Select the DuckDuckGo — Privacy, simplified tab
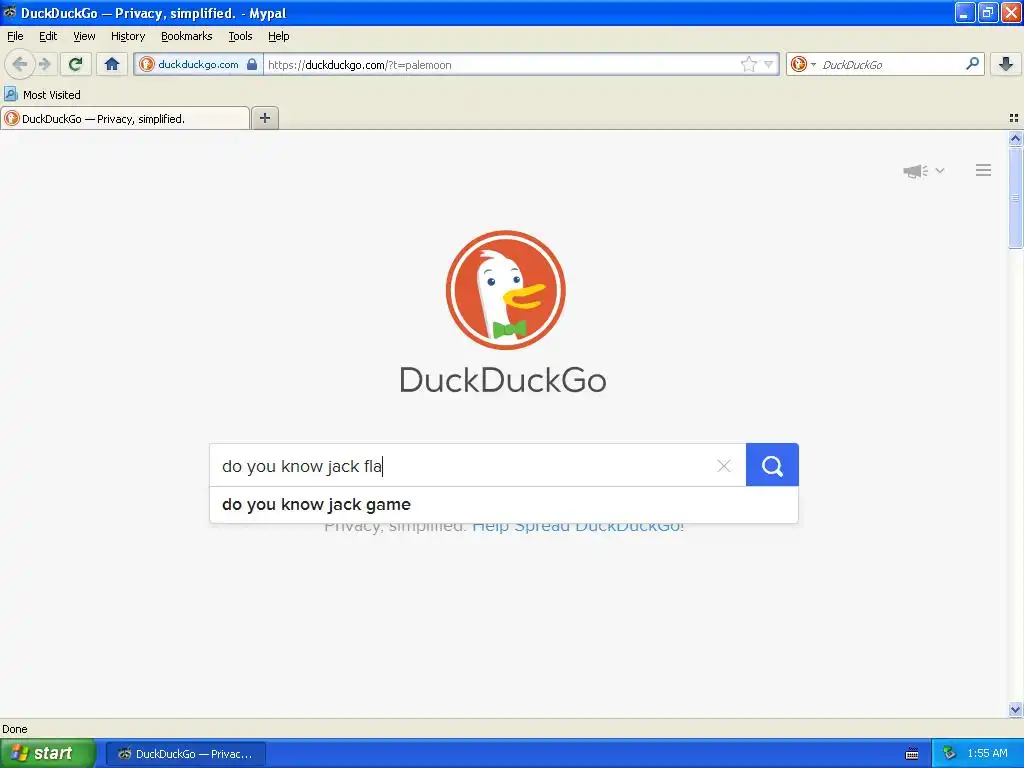This screenshot has width=1024, height=768. point(125,118)
